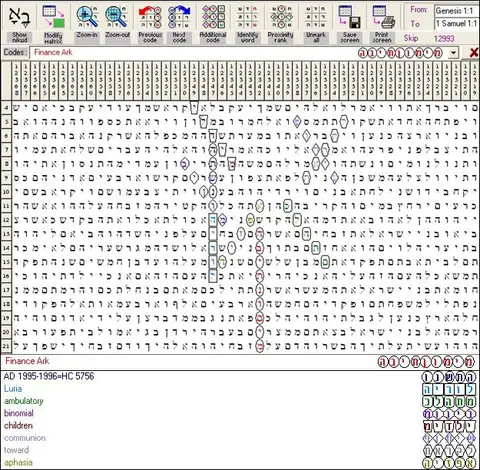
Task: Select the binomial term in list
Action: point(19,414)
